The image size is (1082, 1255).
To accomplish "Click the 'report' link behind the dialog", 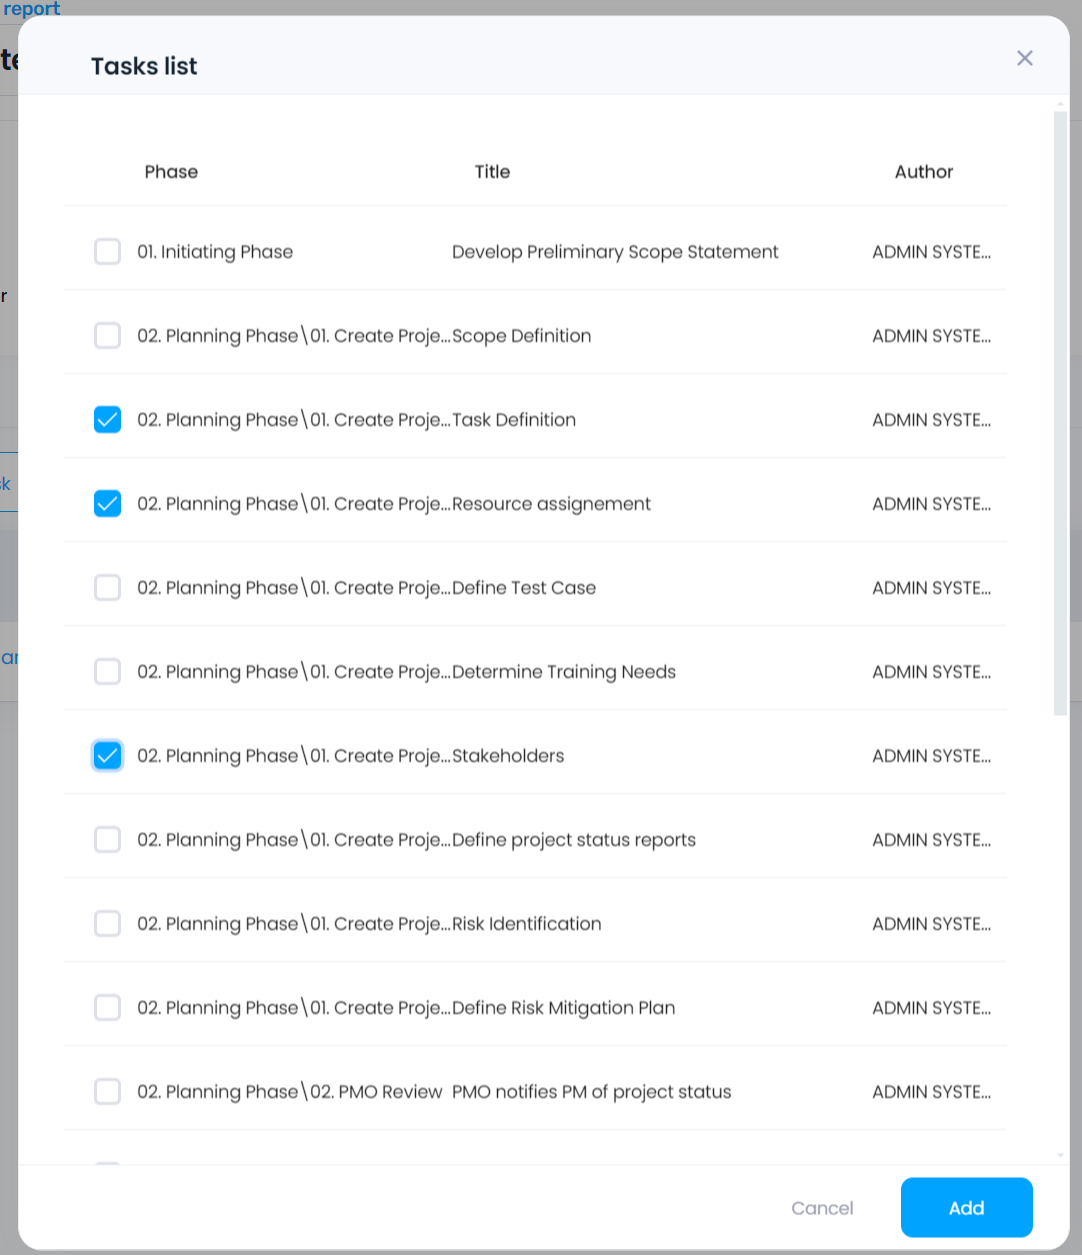I will coord(31,8).
